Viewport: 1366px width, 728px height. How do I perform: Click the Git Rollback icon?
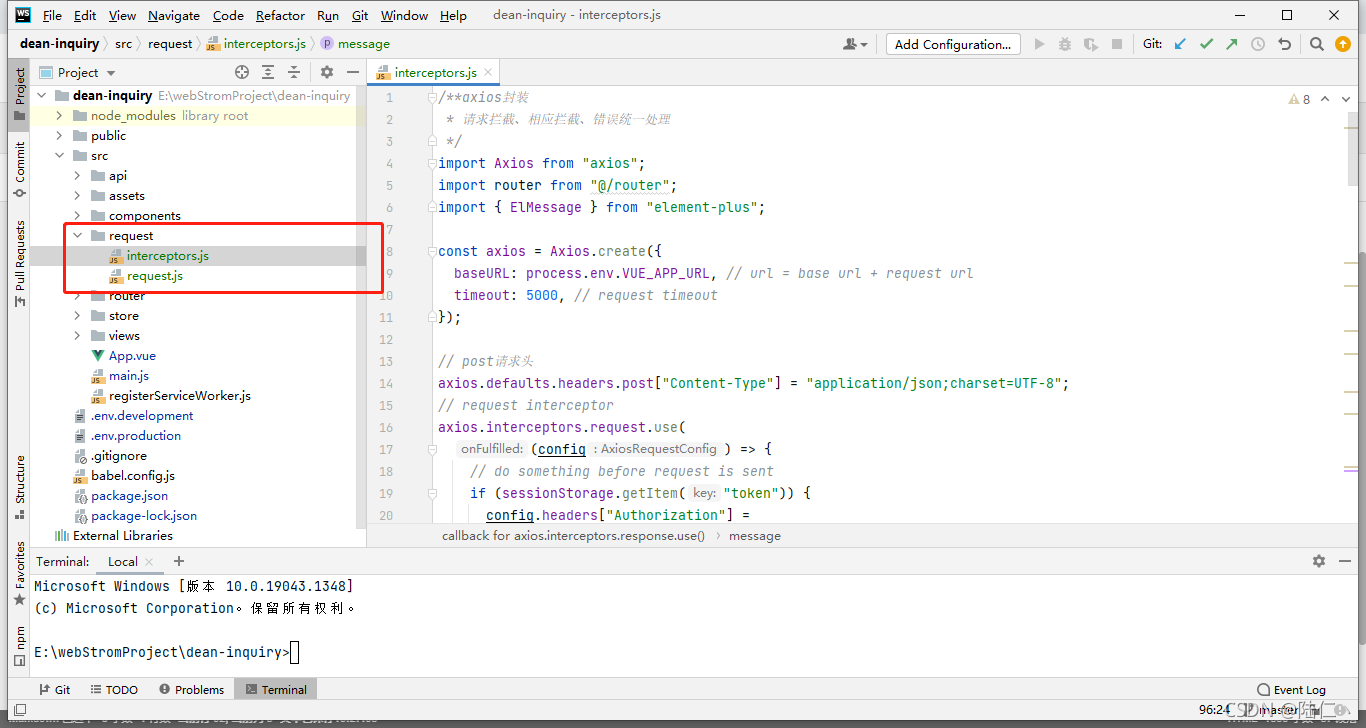[x=1285, y=44]
